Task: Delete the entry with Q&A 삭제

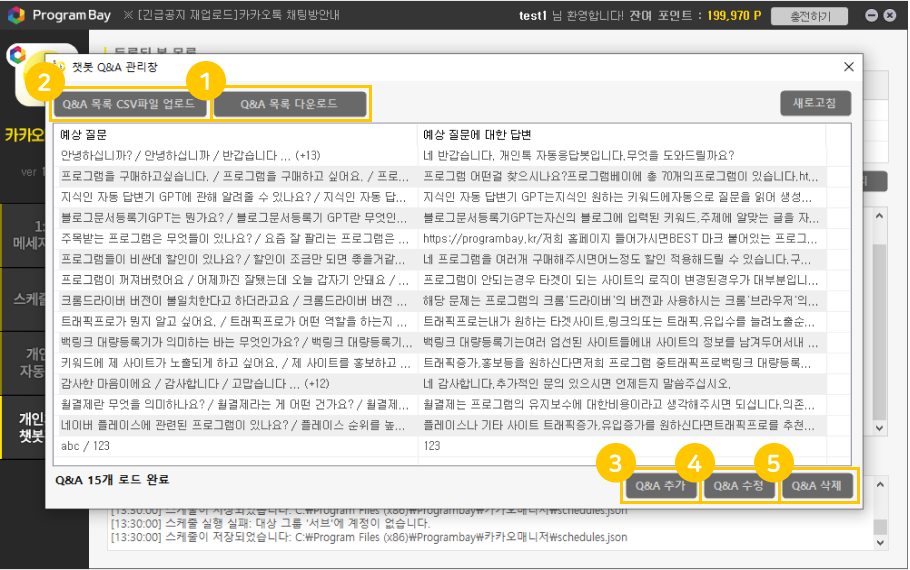Action: point(818,486)
